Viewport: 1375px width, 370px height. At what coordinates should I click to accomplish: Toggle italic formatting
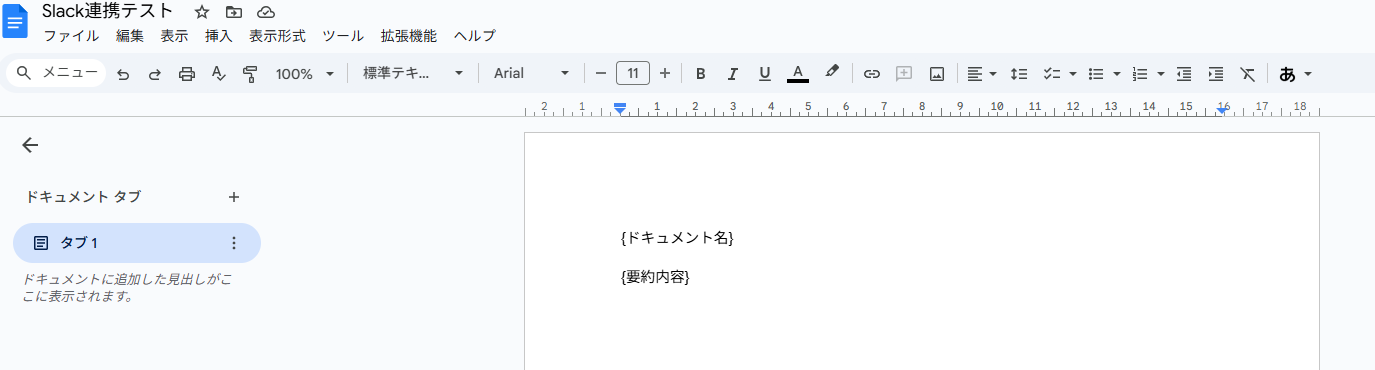pos(733,73)
